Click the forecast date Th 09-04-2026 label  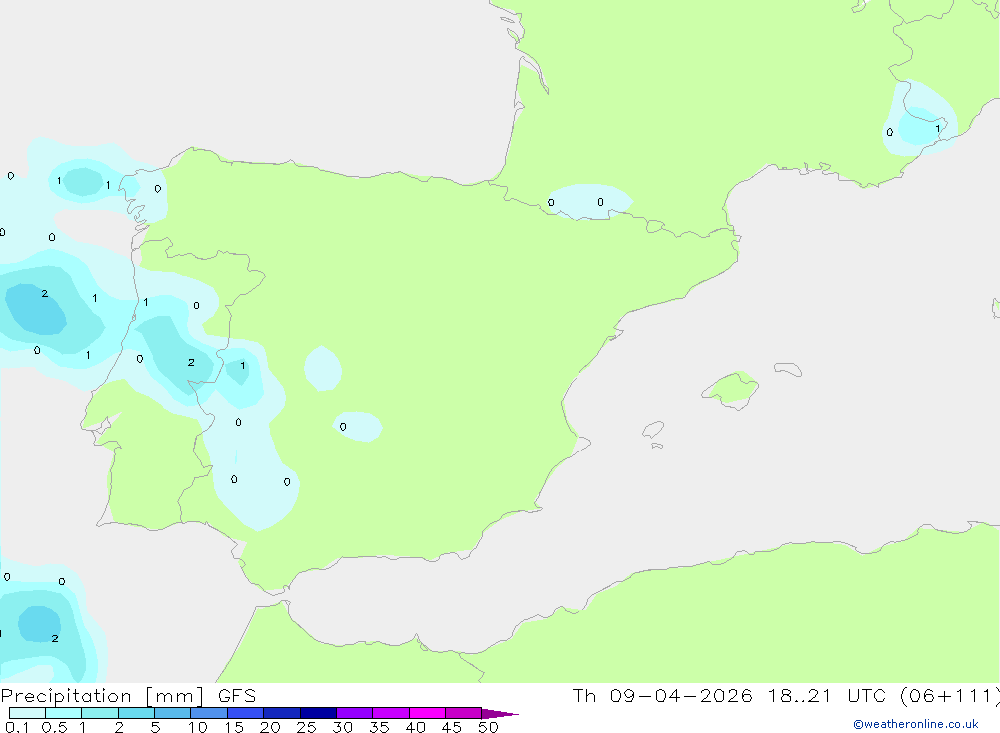662,695
